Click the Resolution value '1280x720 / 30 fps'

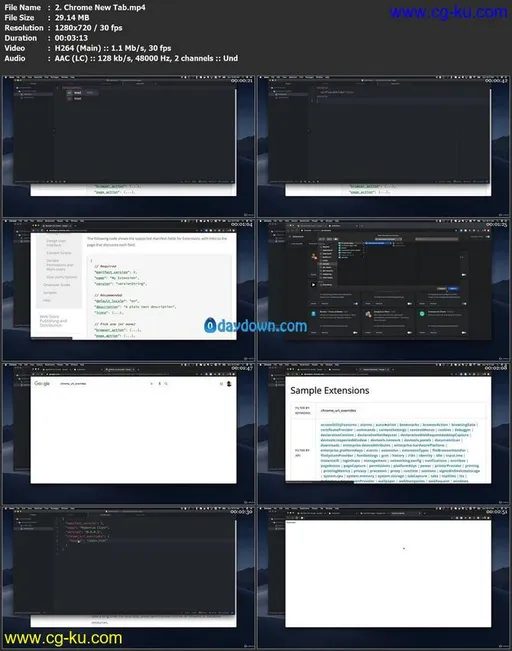(x=88, y=28)
